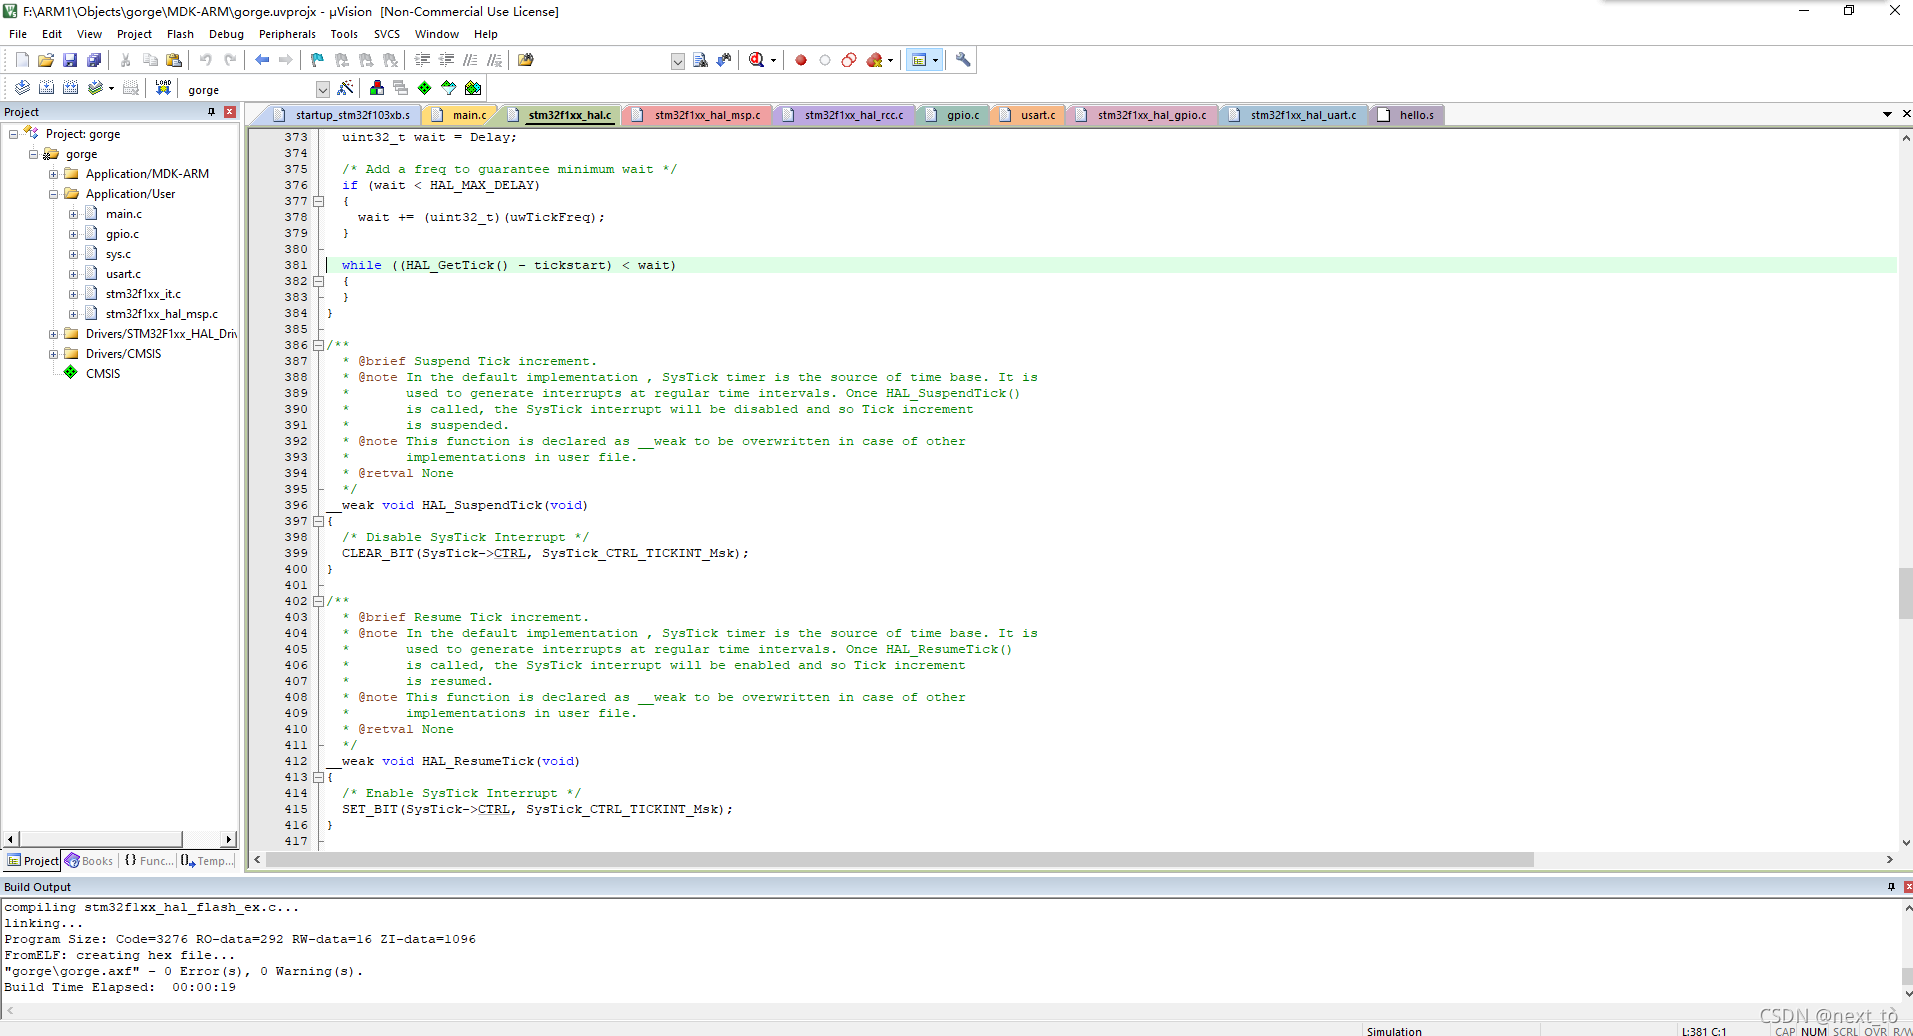Pin the Build Output panel
The width and height of the screenshot is (1913, 1036).
(x=1891, y=886)
